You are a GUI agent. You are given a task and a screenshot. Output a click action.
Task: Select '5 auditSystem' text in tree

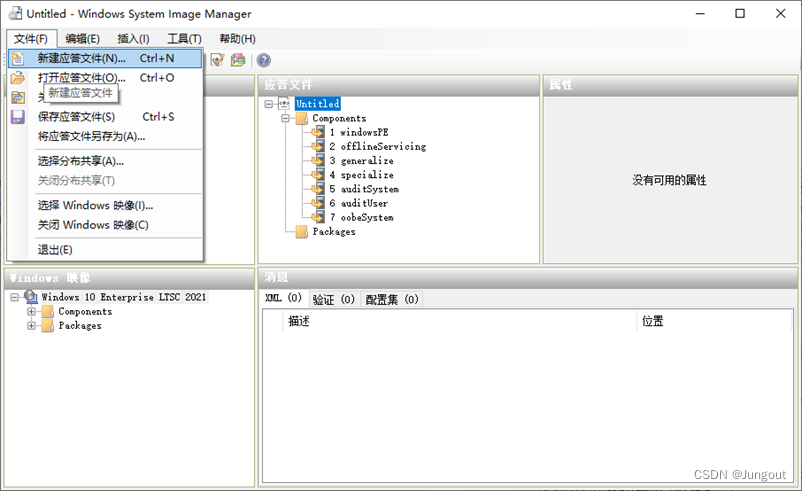point(364,189)
